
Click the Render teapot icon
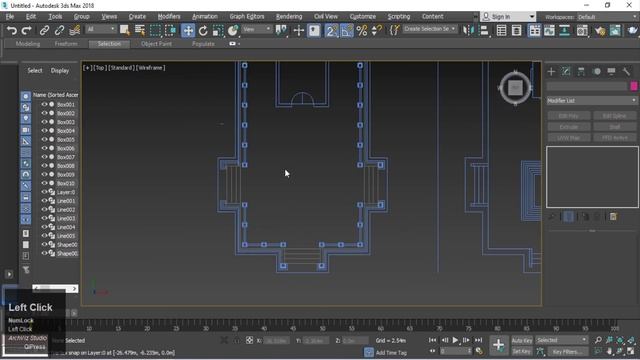tap(632, 30)
